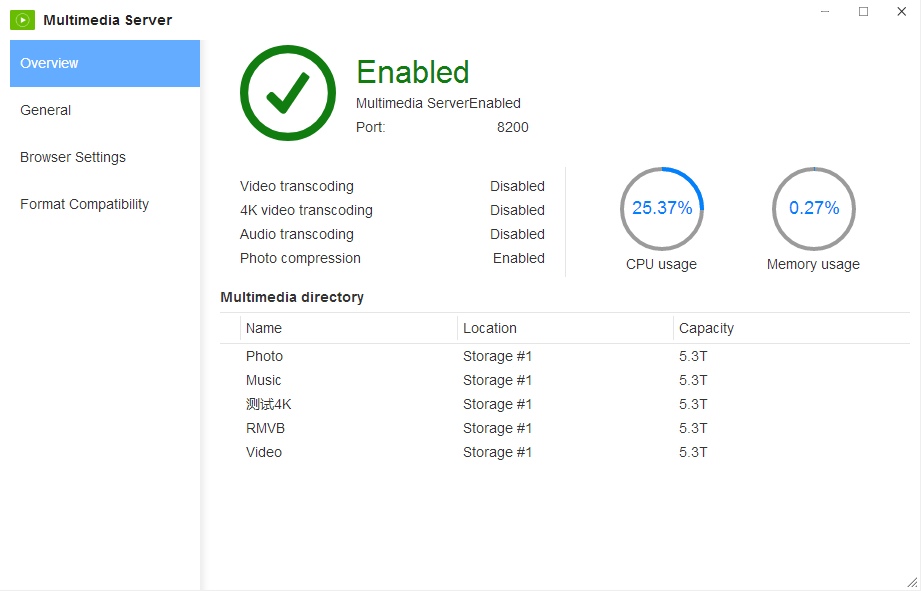
Task: Maximize the Multimedia Server window
Action: (863, 12)
